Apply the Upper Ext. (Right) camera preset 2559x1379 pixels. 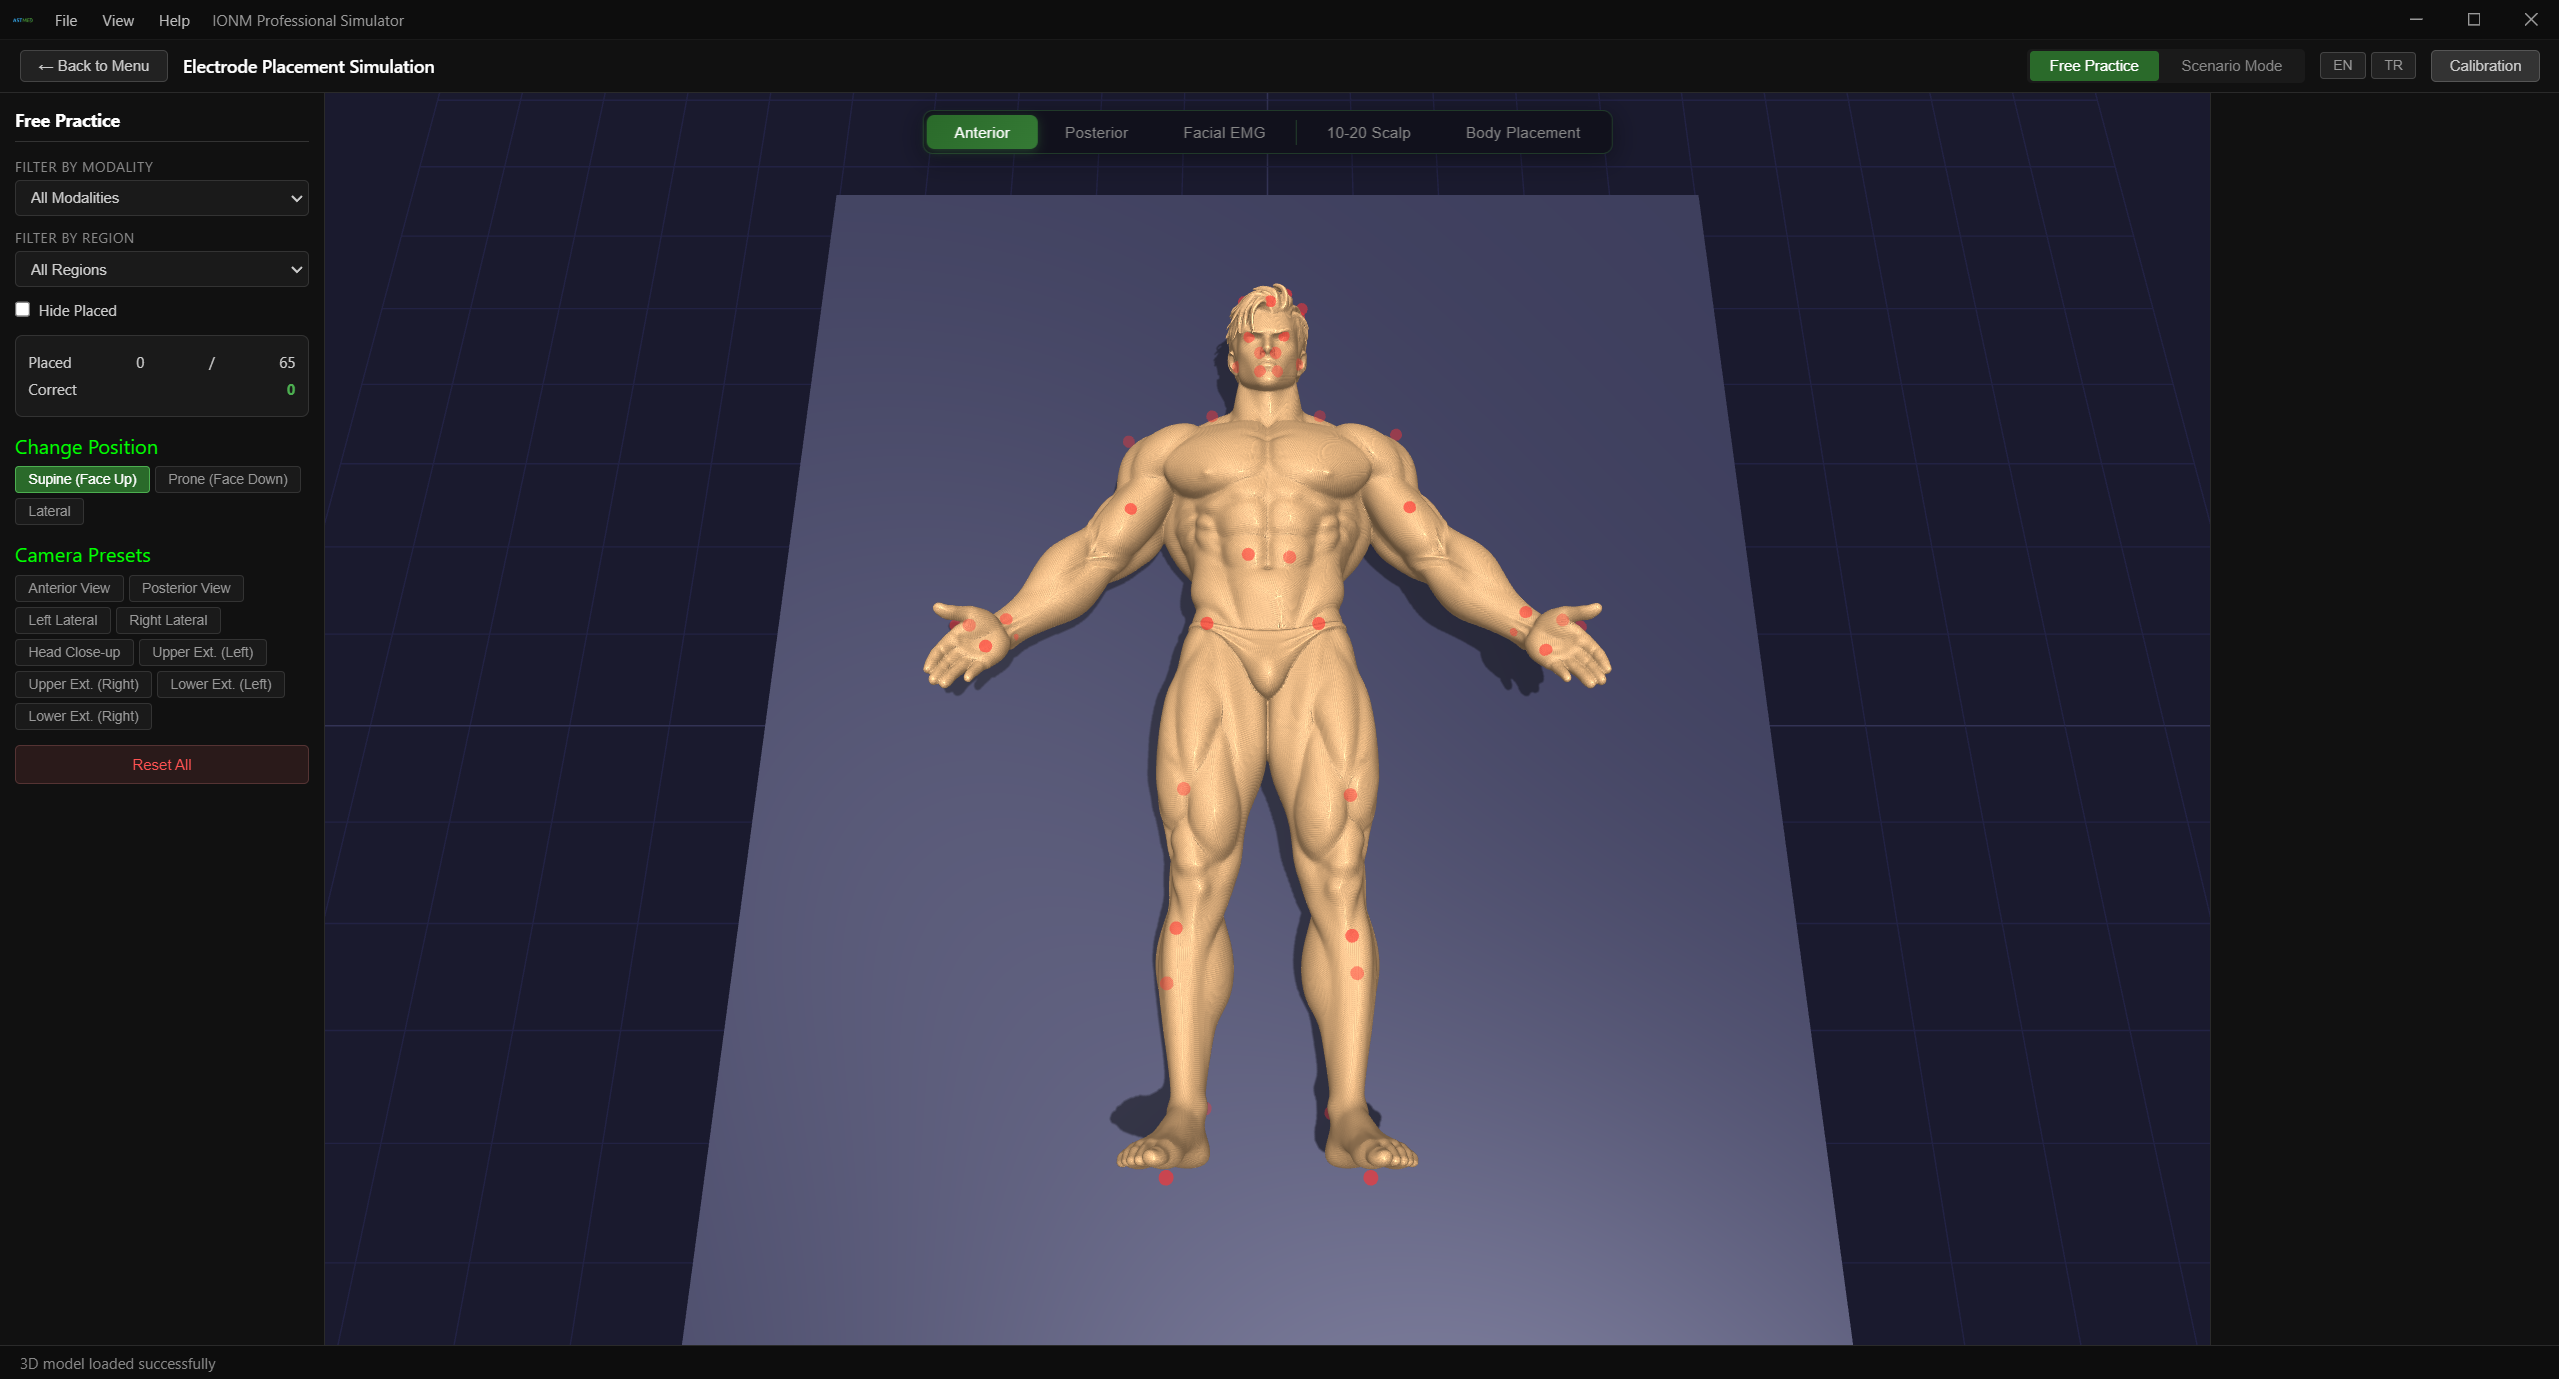coord(83,684)
